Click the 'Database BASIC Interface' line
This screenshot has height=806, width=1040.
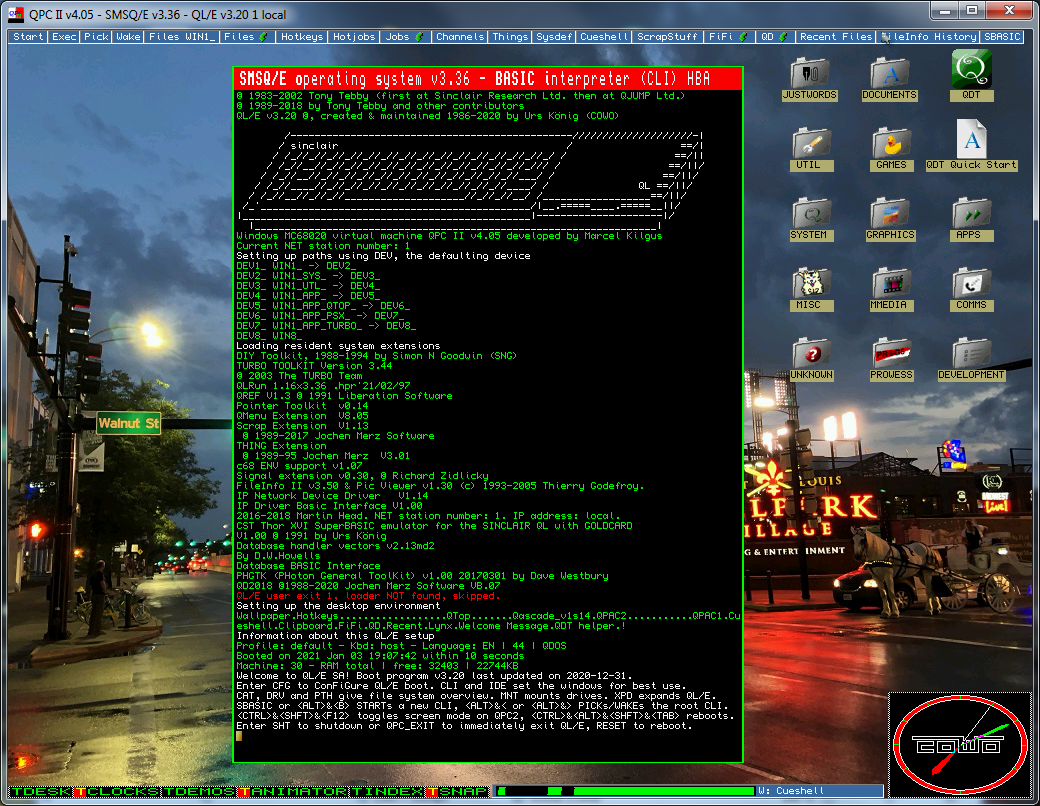click(308, 566)
